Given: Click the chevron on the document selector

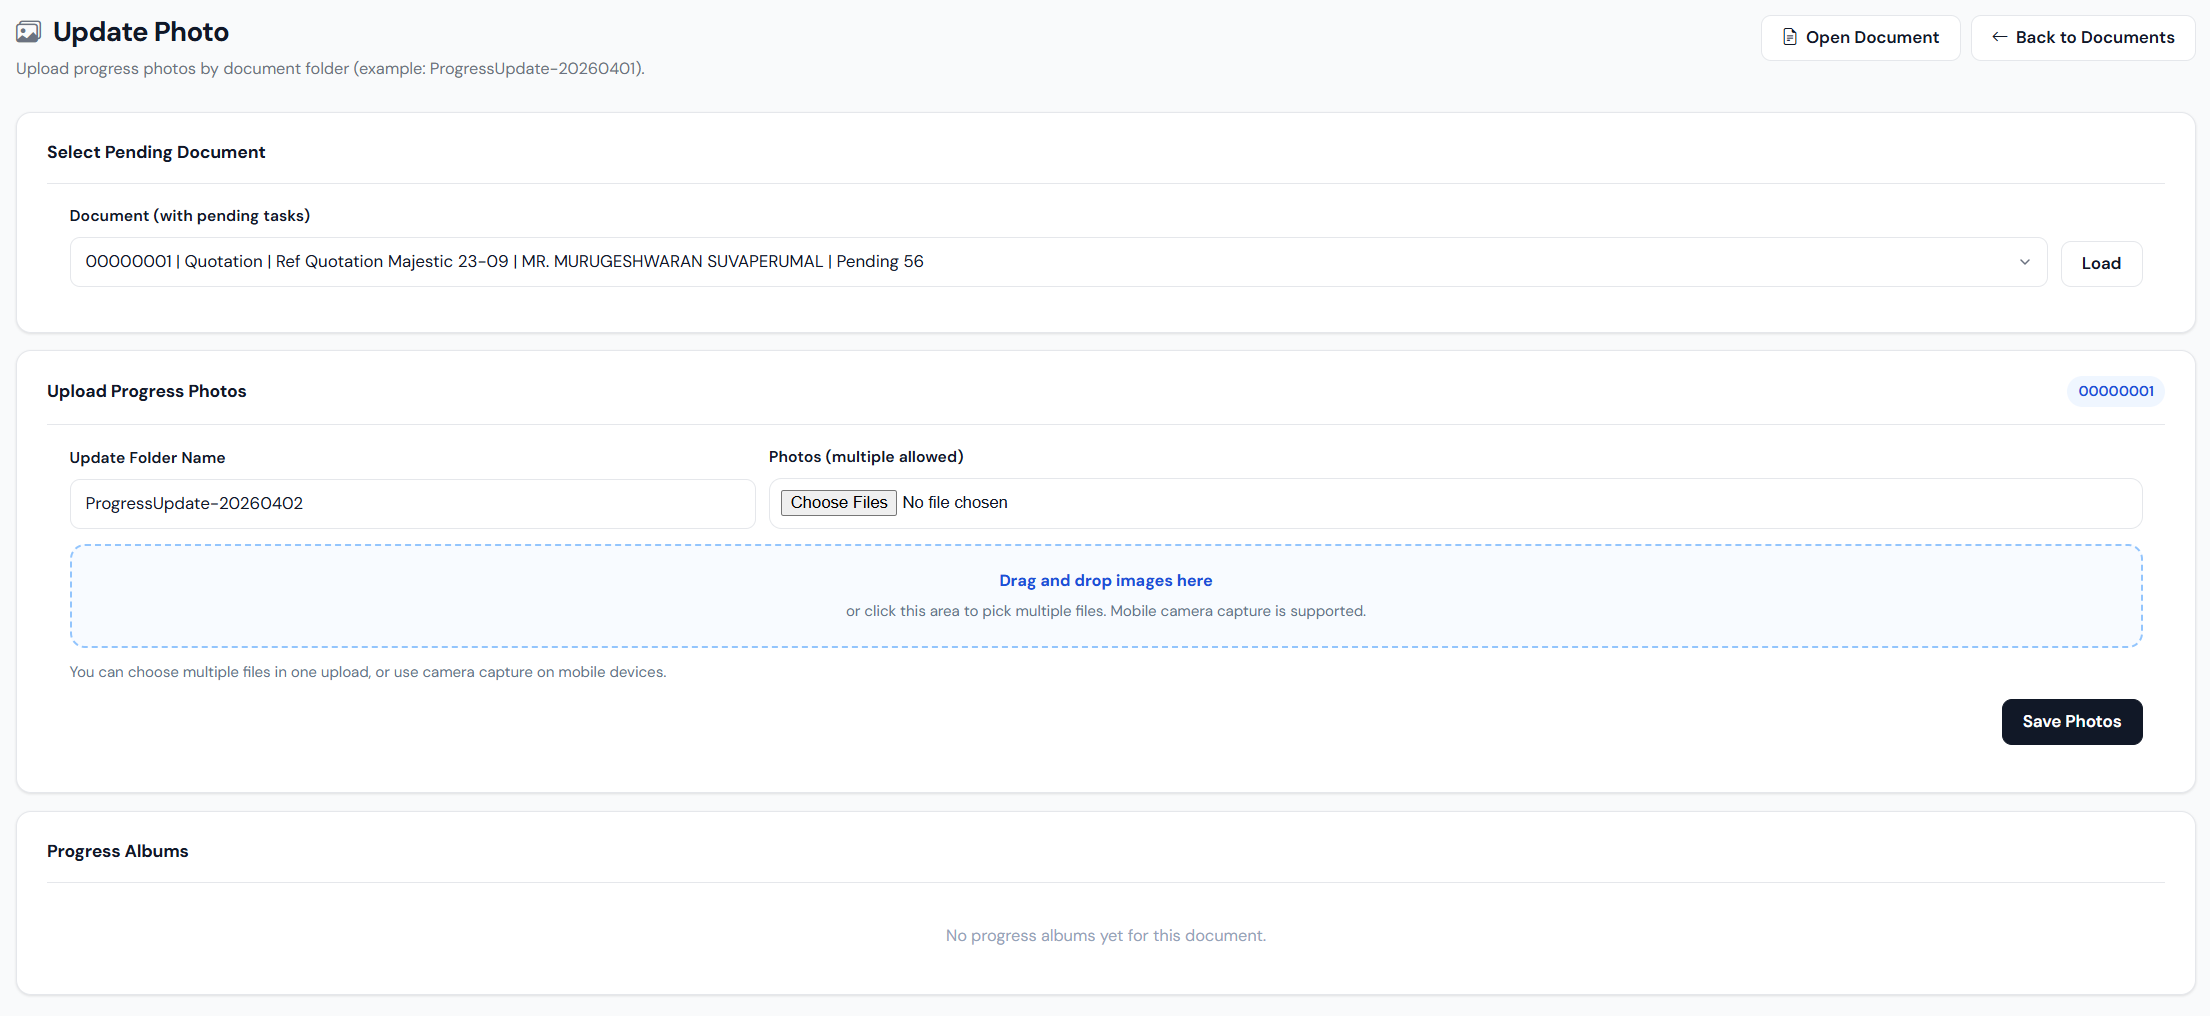Looking at the screenshot, I should click(2025, 261).
